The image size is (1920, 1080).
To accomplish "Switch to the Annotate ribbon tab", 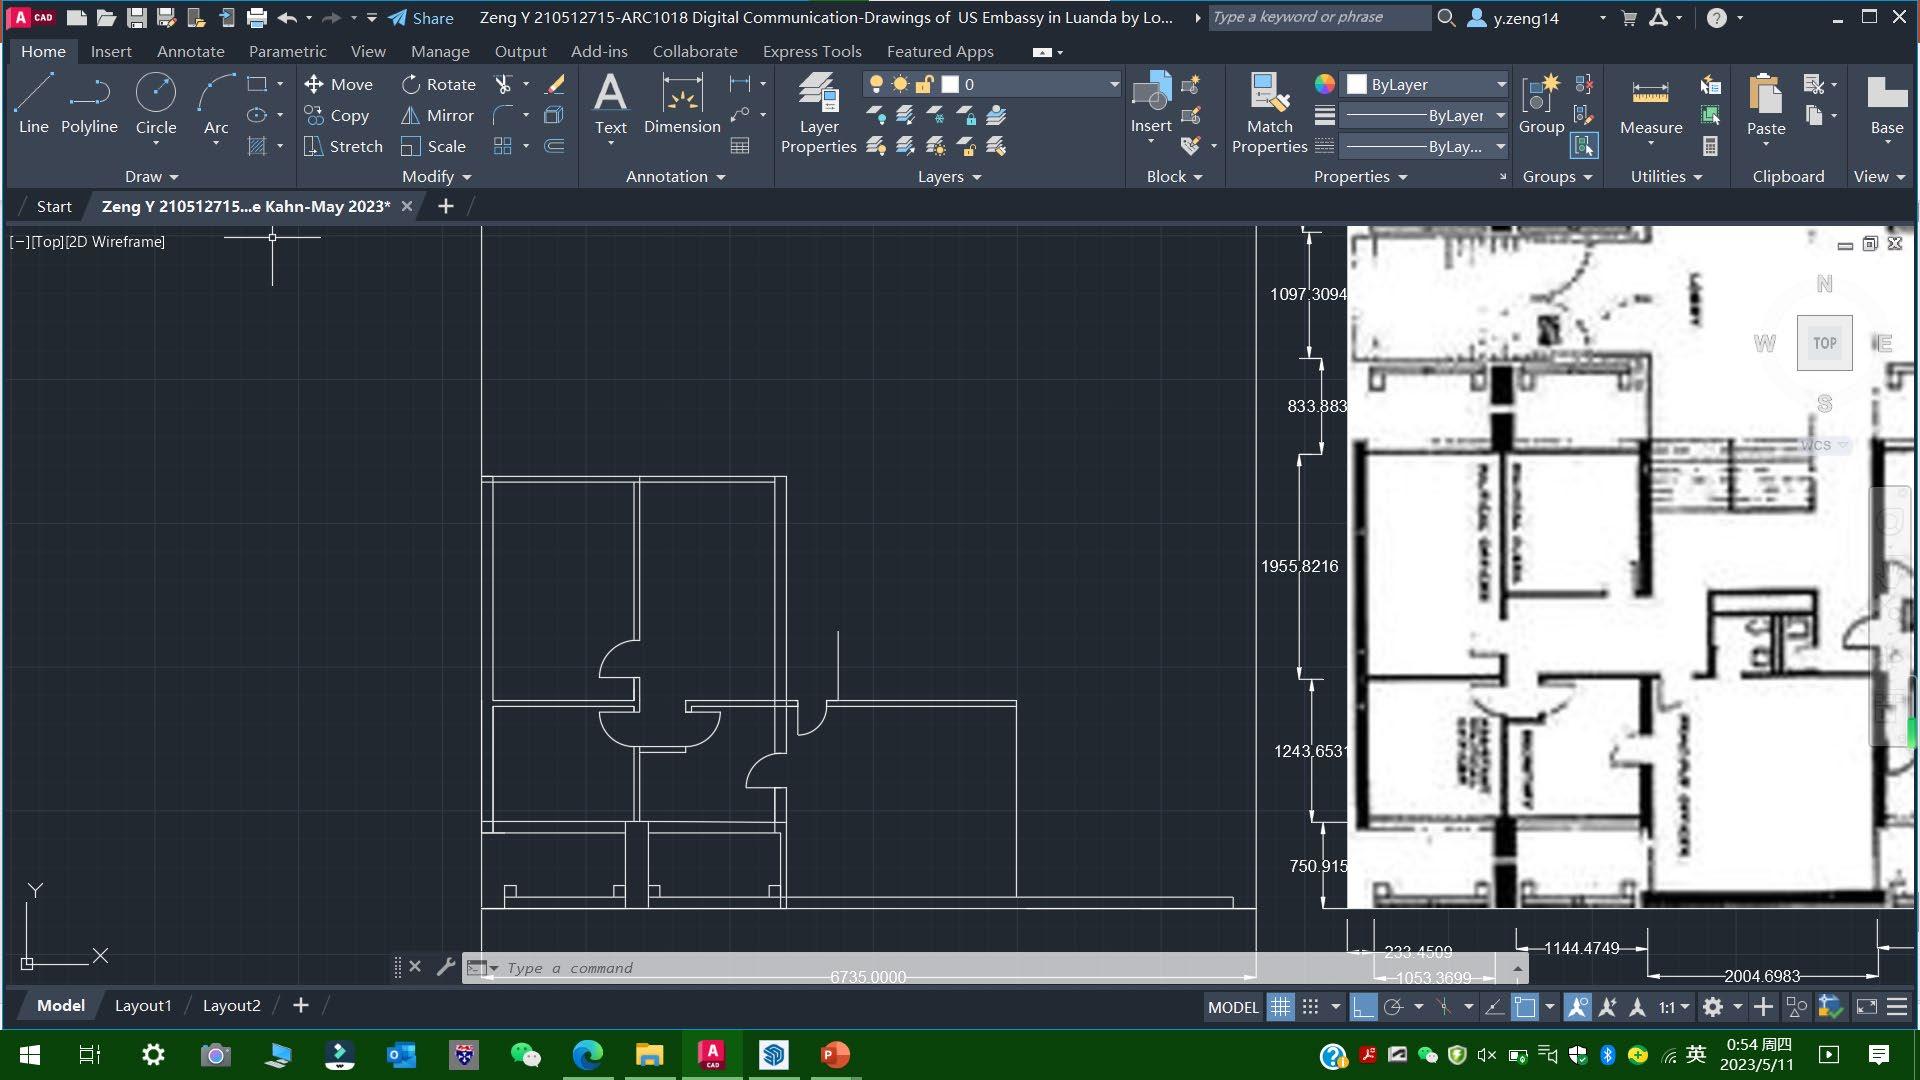I will pyautogui.click(x=190, y=51).
